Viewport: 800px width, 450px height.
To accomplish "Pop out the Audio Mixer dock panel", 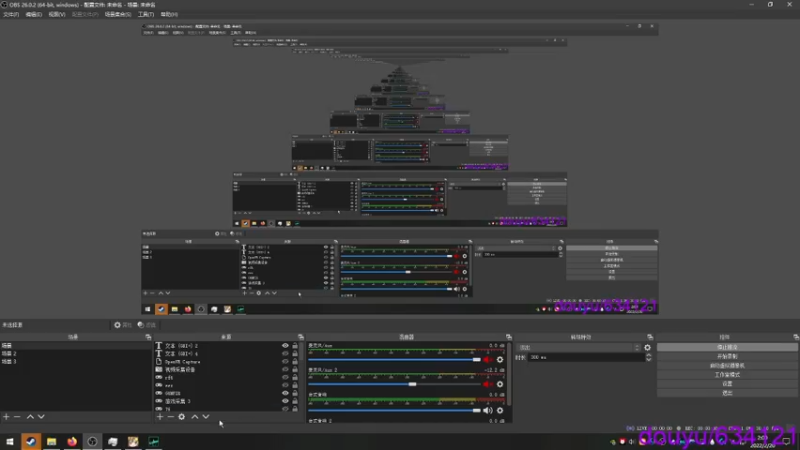I will (x=509, y=337).
